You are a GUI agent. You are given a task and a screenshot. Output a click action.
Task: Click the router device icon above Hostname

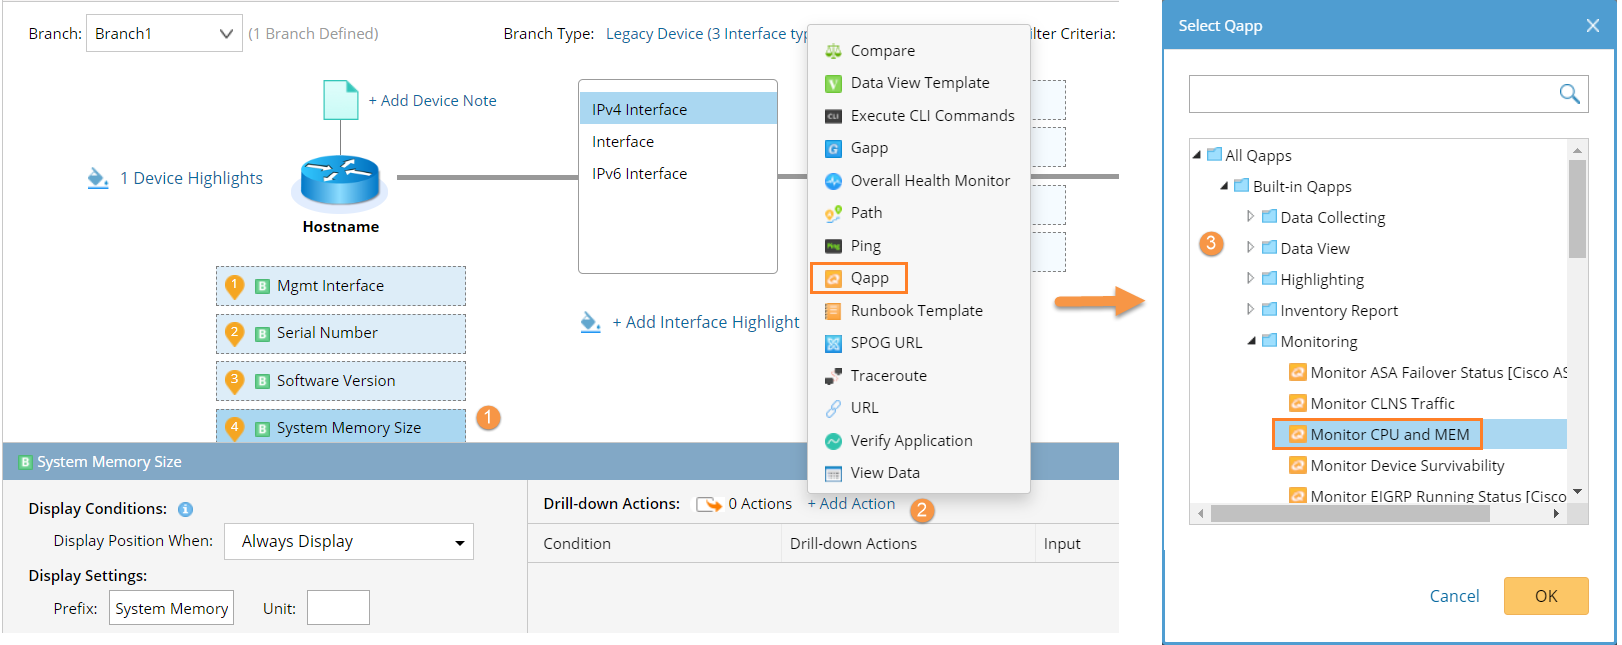coord(340,181)
